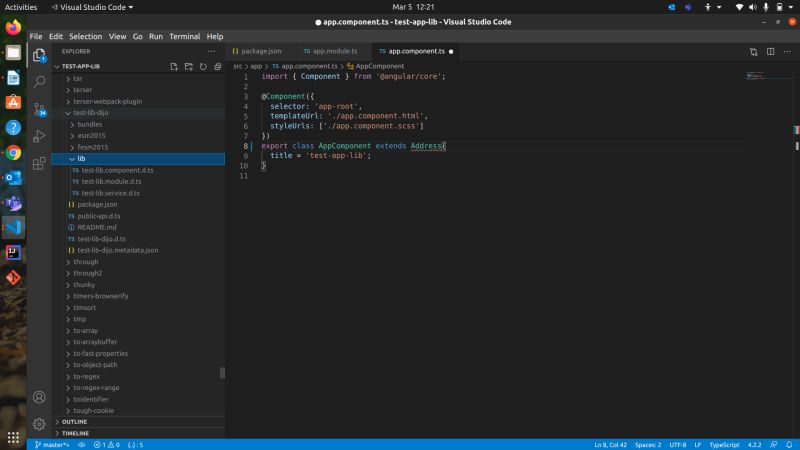Expand the bundles folder
Image resolution: width=800 pixels, height=450 pixels.
pyautogui.click(x=90, y=124)
